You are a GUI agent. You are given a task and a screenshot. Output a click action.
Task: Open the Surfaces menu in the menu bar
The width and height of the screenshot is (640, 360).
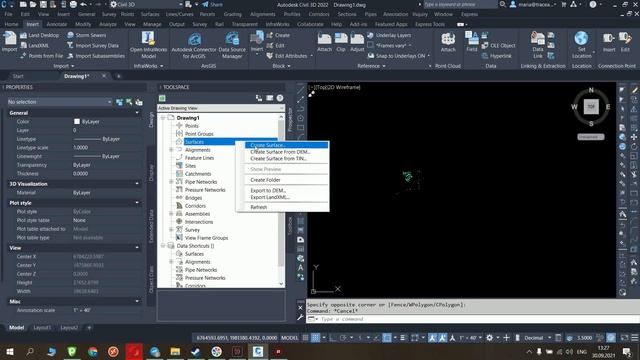(x=150, y=14)
